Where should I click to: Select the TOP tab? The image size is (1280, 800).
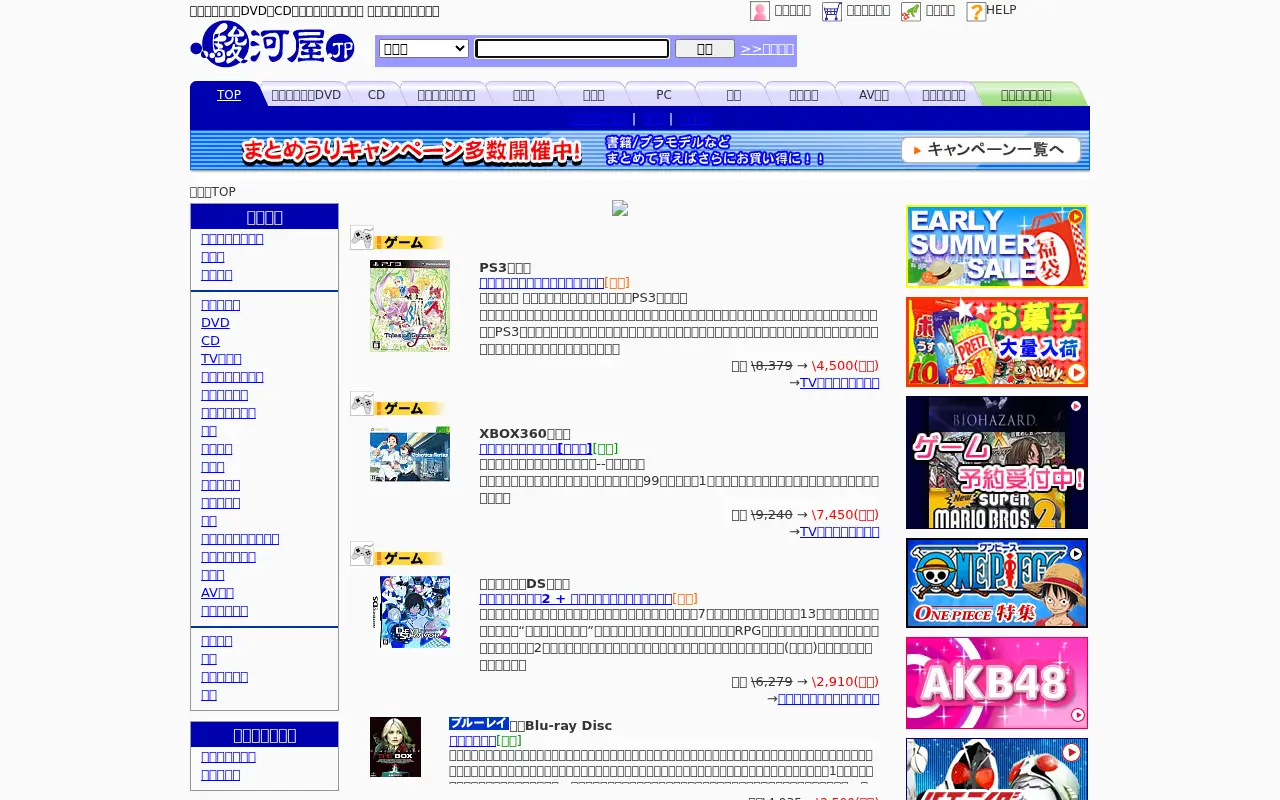tap(229, 95)
